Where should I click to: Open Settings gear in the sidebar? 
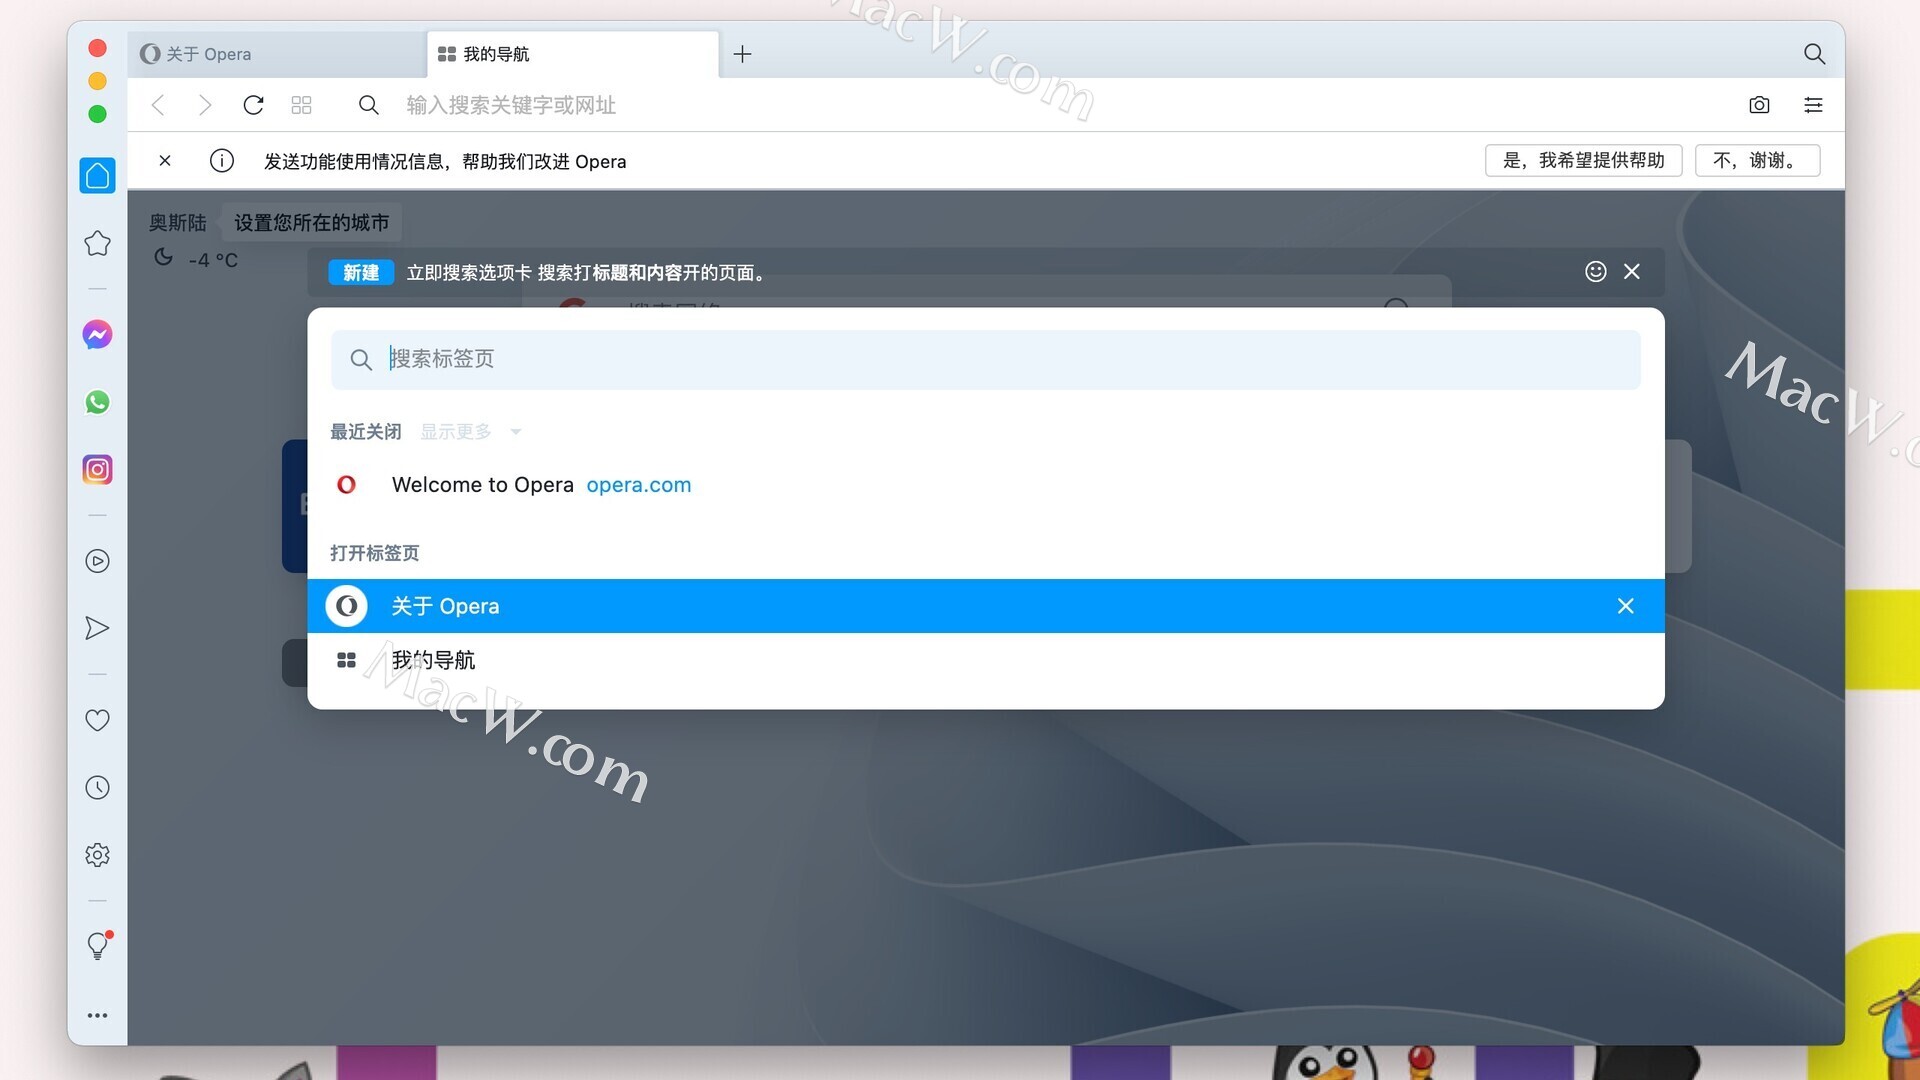[97, 855]
